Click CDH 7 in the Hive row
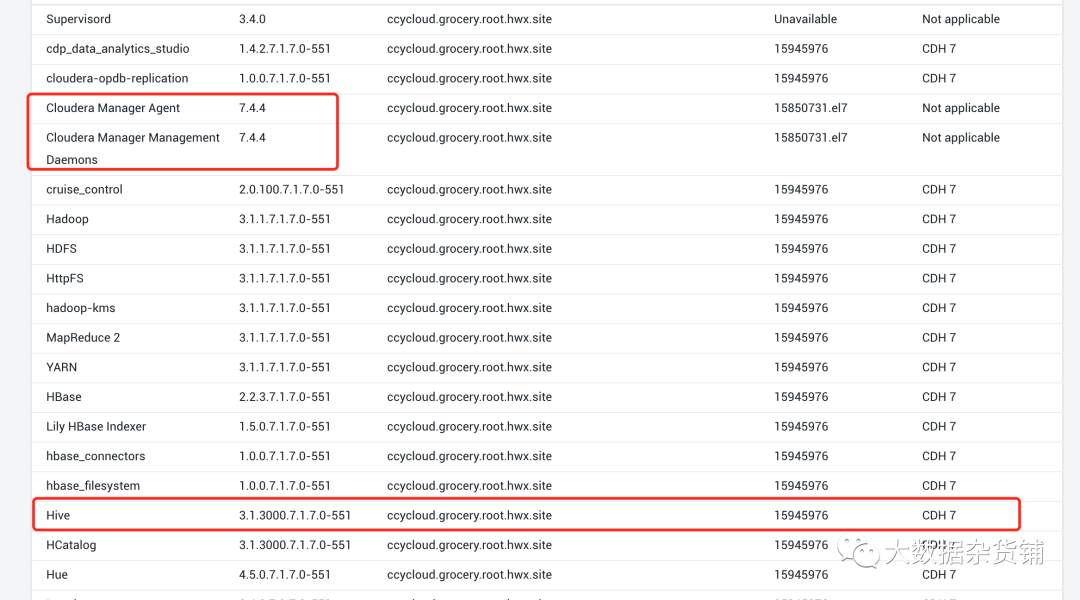The height and width of the screenshot is (600, 1080). (939, 515)
